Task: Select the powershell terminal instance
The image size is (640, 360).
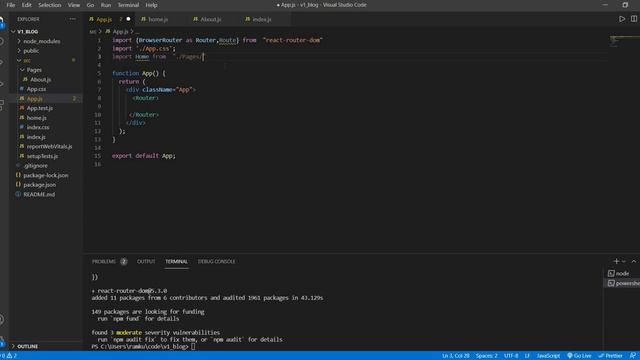Action: pyautogui.click(x=623, y=283)
